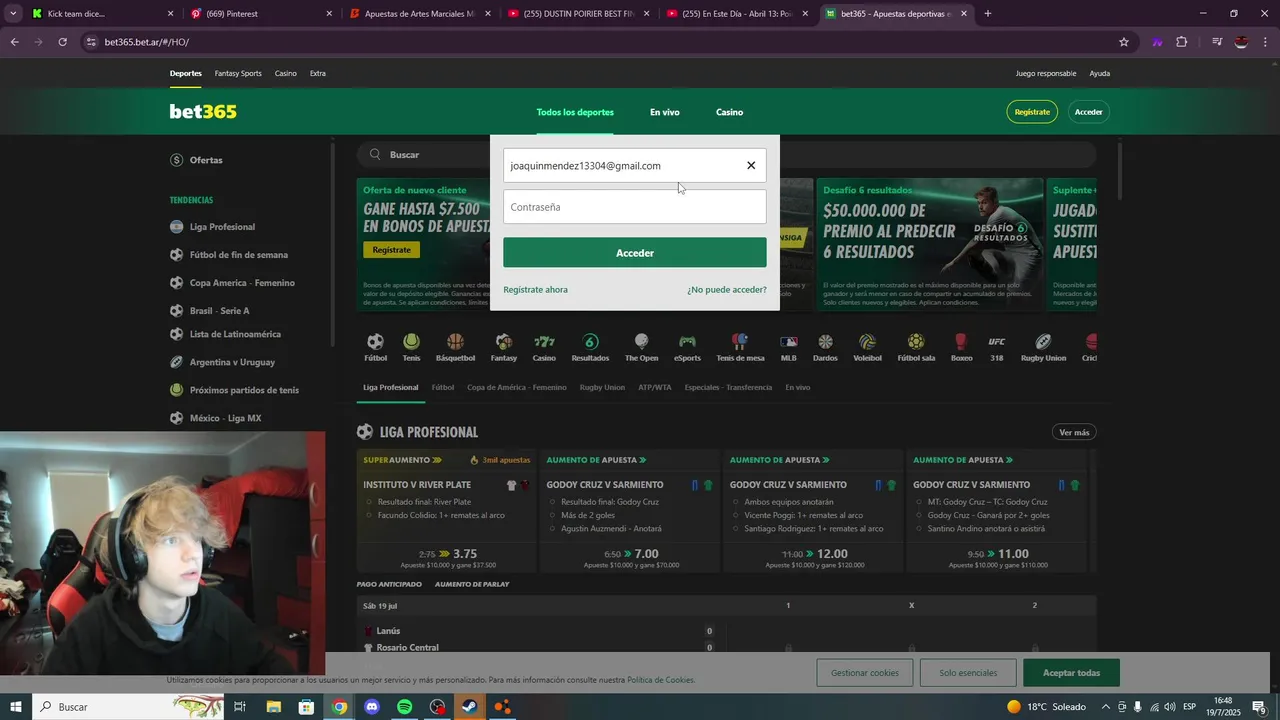Switch to the Pinterest browser tab
1280x720 pixels.
pos(261,14)
